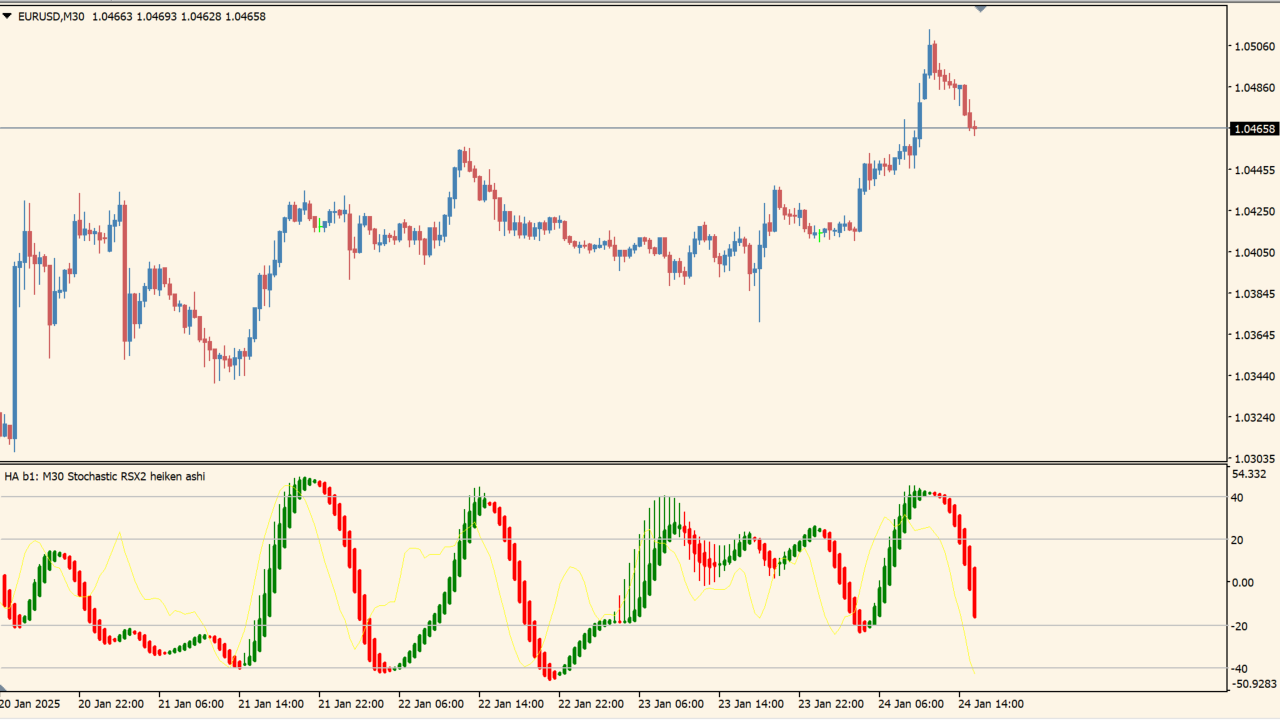The width and height of the screenshot is (1280, 720).
Task: Click the 54.332 indicator maximum value
Action: 1250,474
